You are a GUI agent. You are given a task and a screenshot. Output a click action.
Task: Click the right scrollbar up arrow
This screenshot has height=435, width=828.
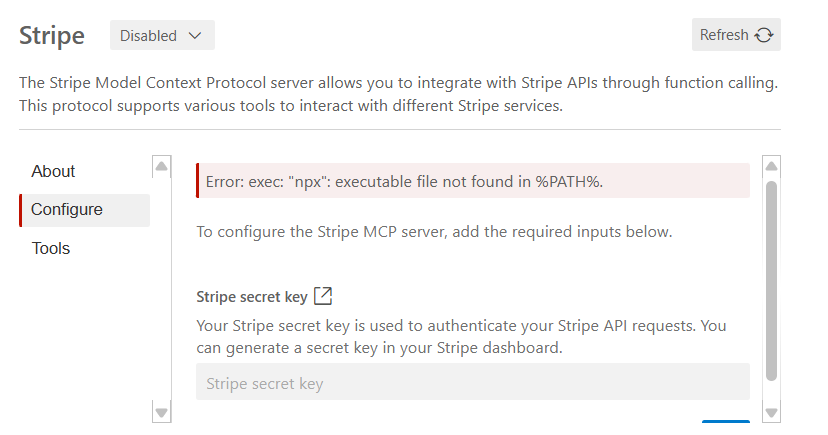point(771,165)
